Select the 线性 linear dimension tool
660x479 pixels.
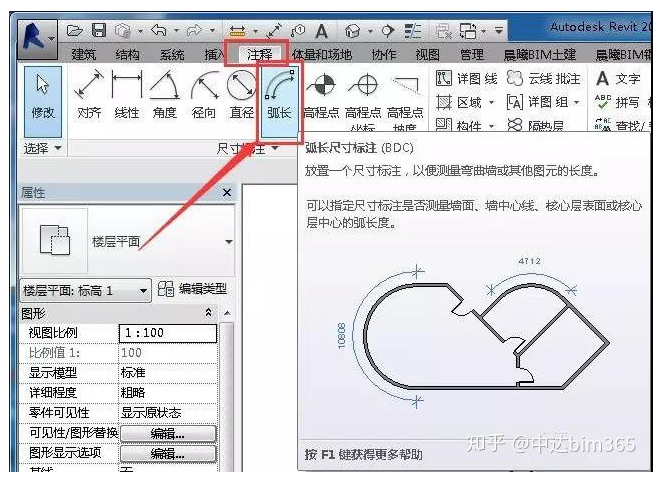click(x=127, y=95)
